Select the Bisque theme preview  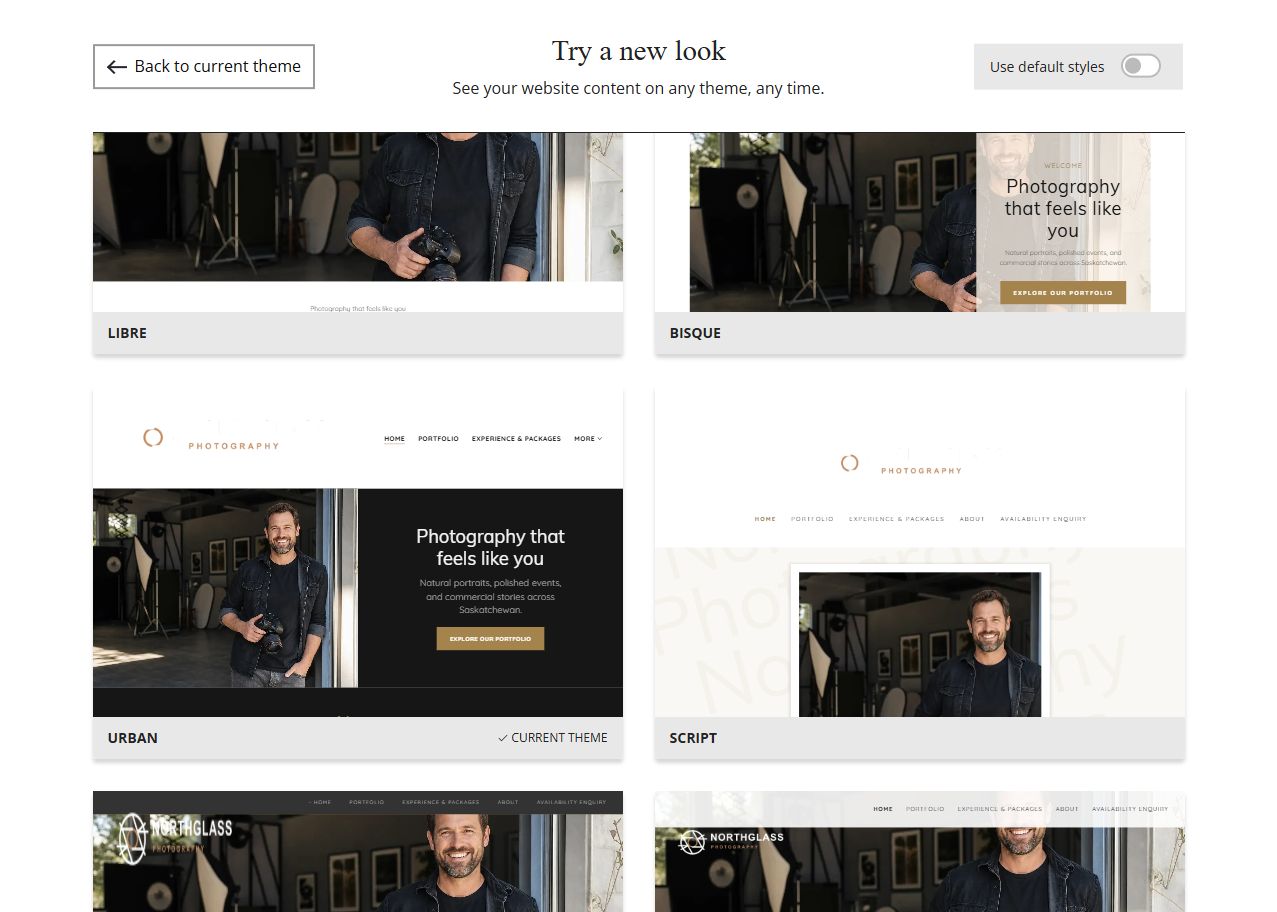pyautogui.click(x=920, y=222)
